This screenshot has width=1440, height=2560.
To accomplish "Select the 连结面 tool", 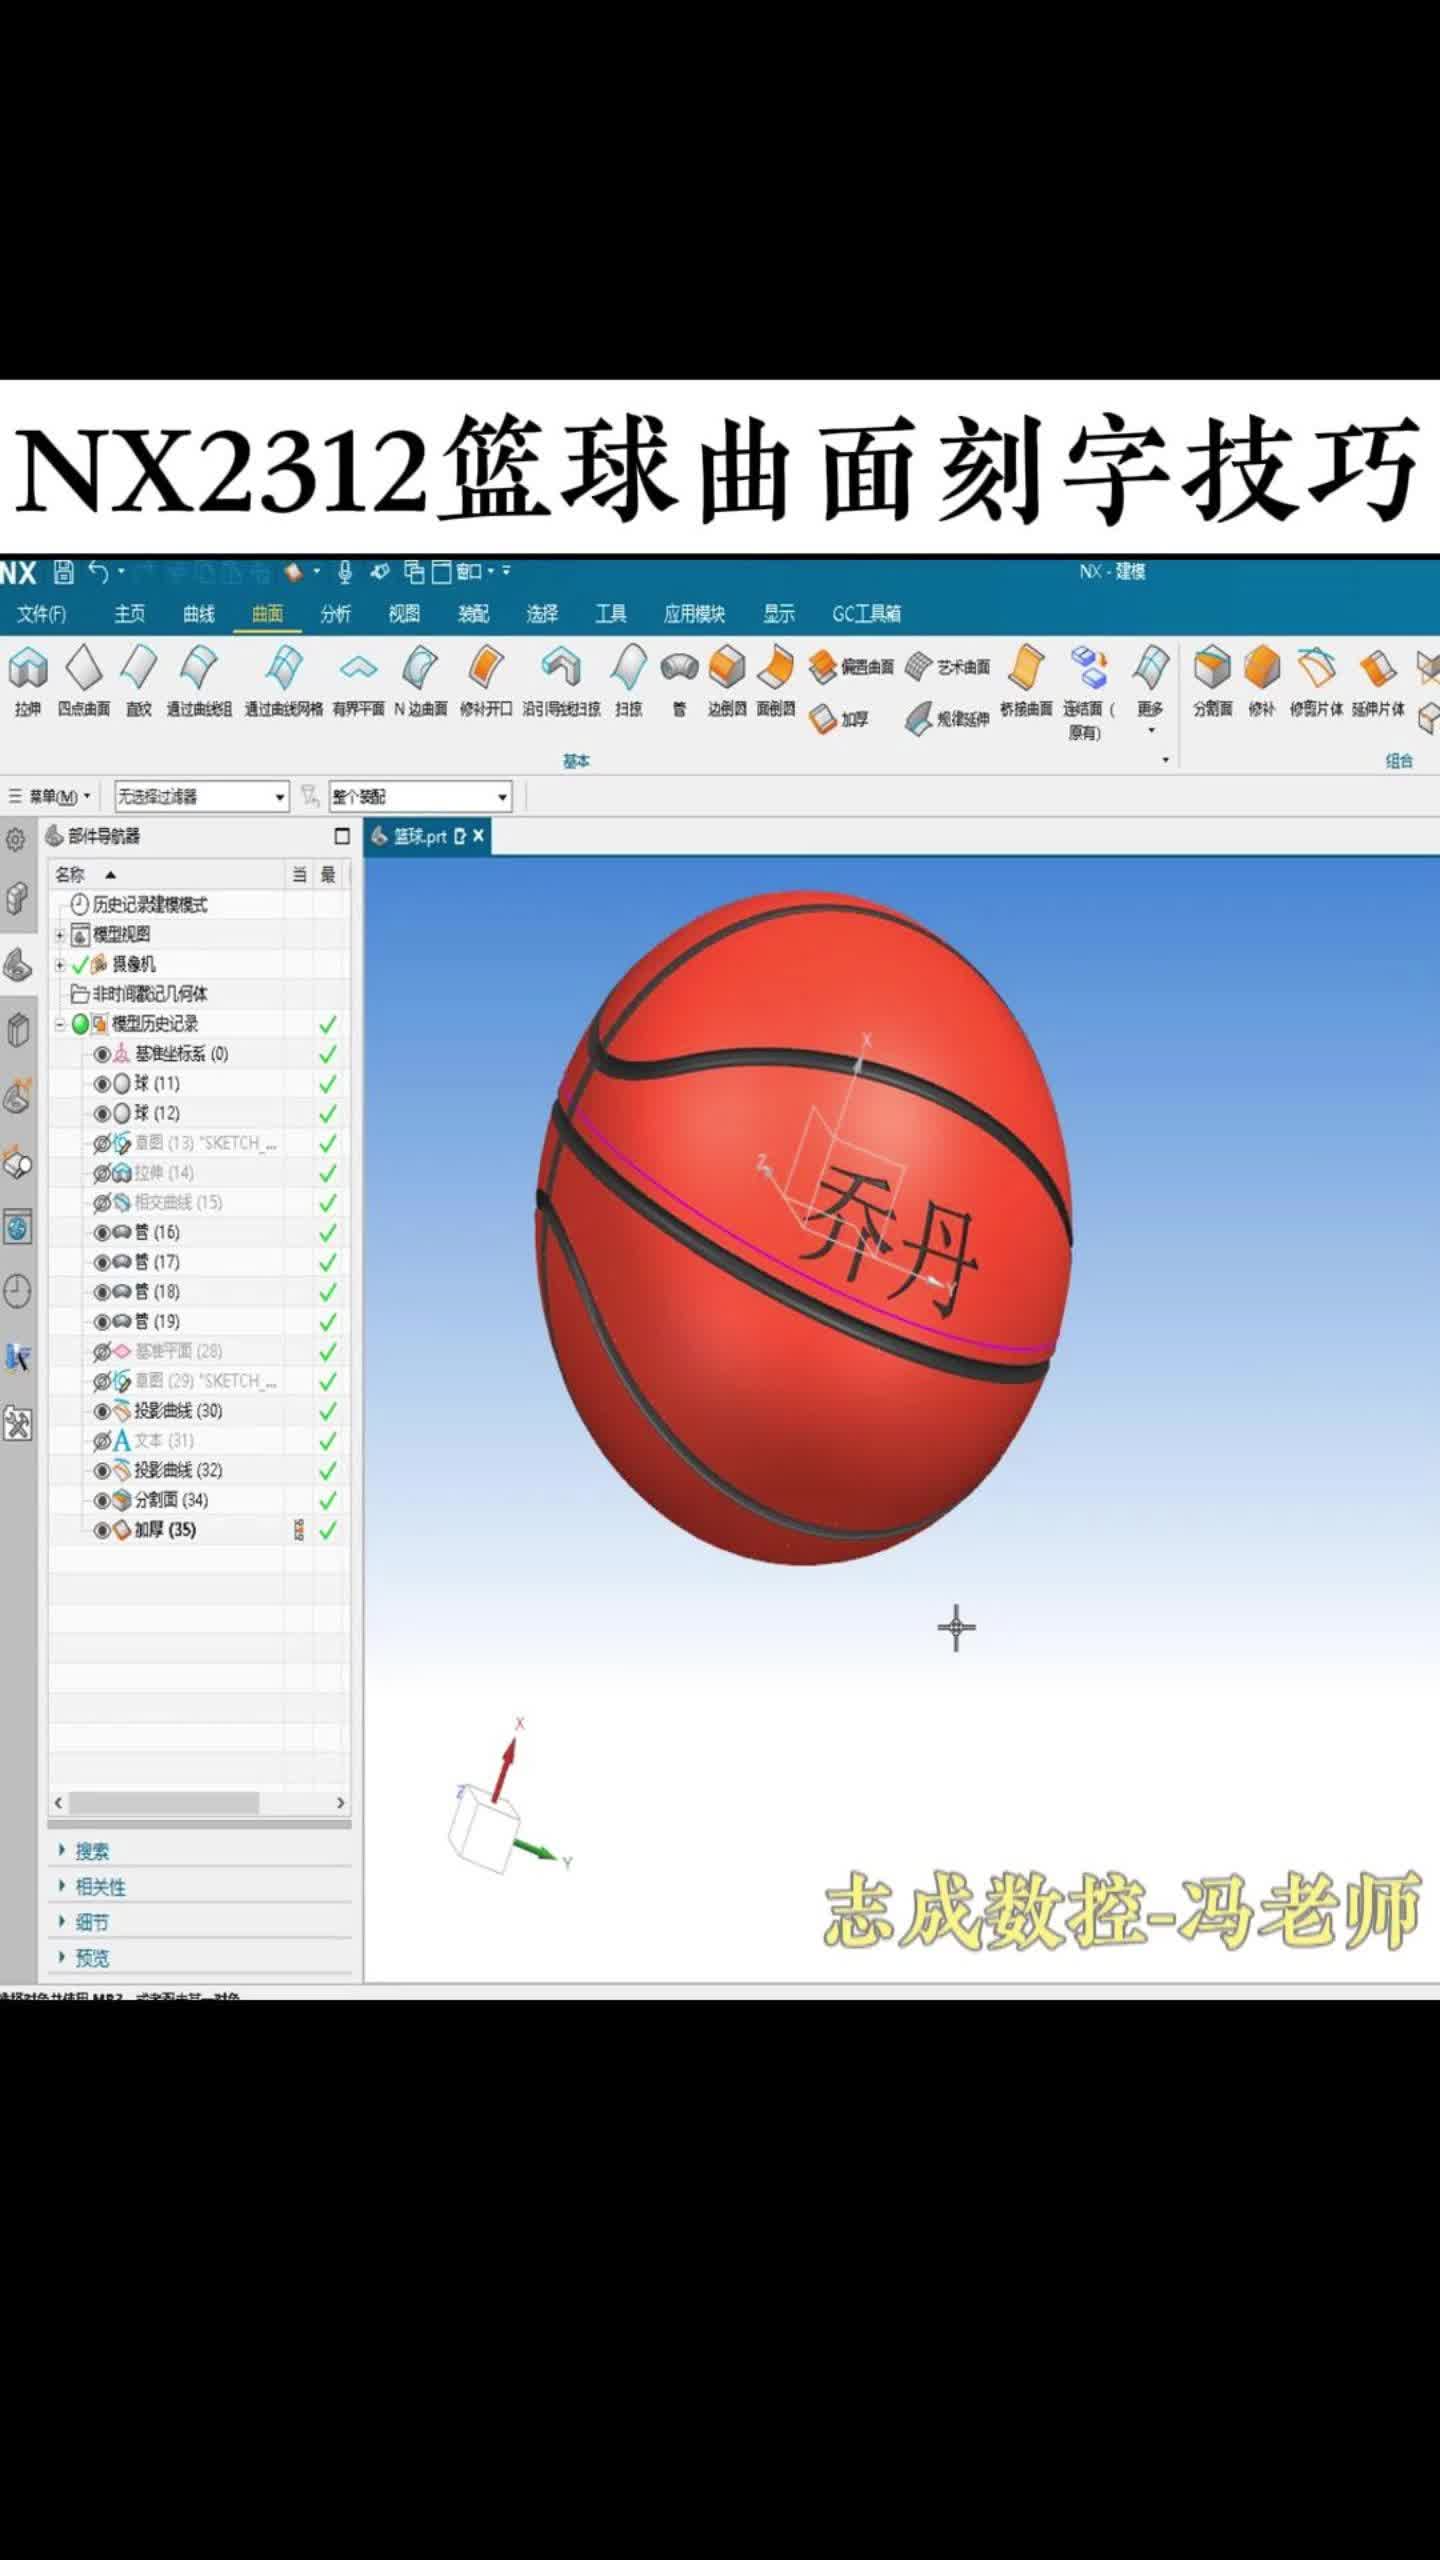I will tap(1087, 692).
